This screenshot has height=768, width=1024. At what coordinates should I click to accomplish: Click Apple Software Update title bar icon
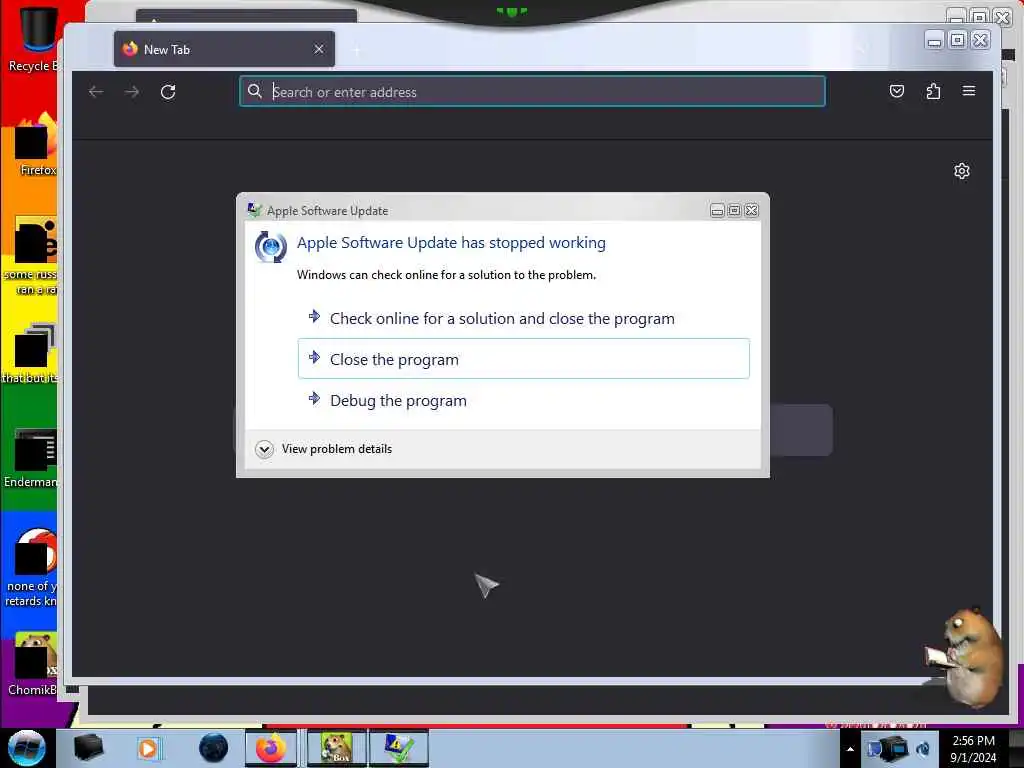[254, 210]
